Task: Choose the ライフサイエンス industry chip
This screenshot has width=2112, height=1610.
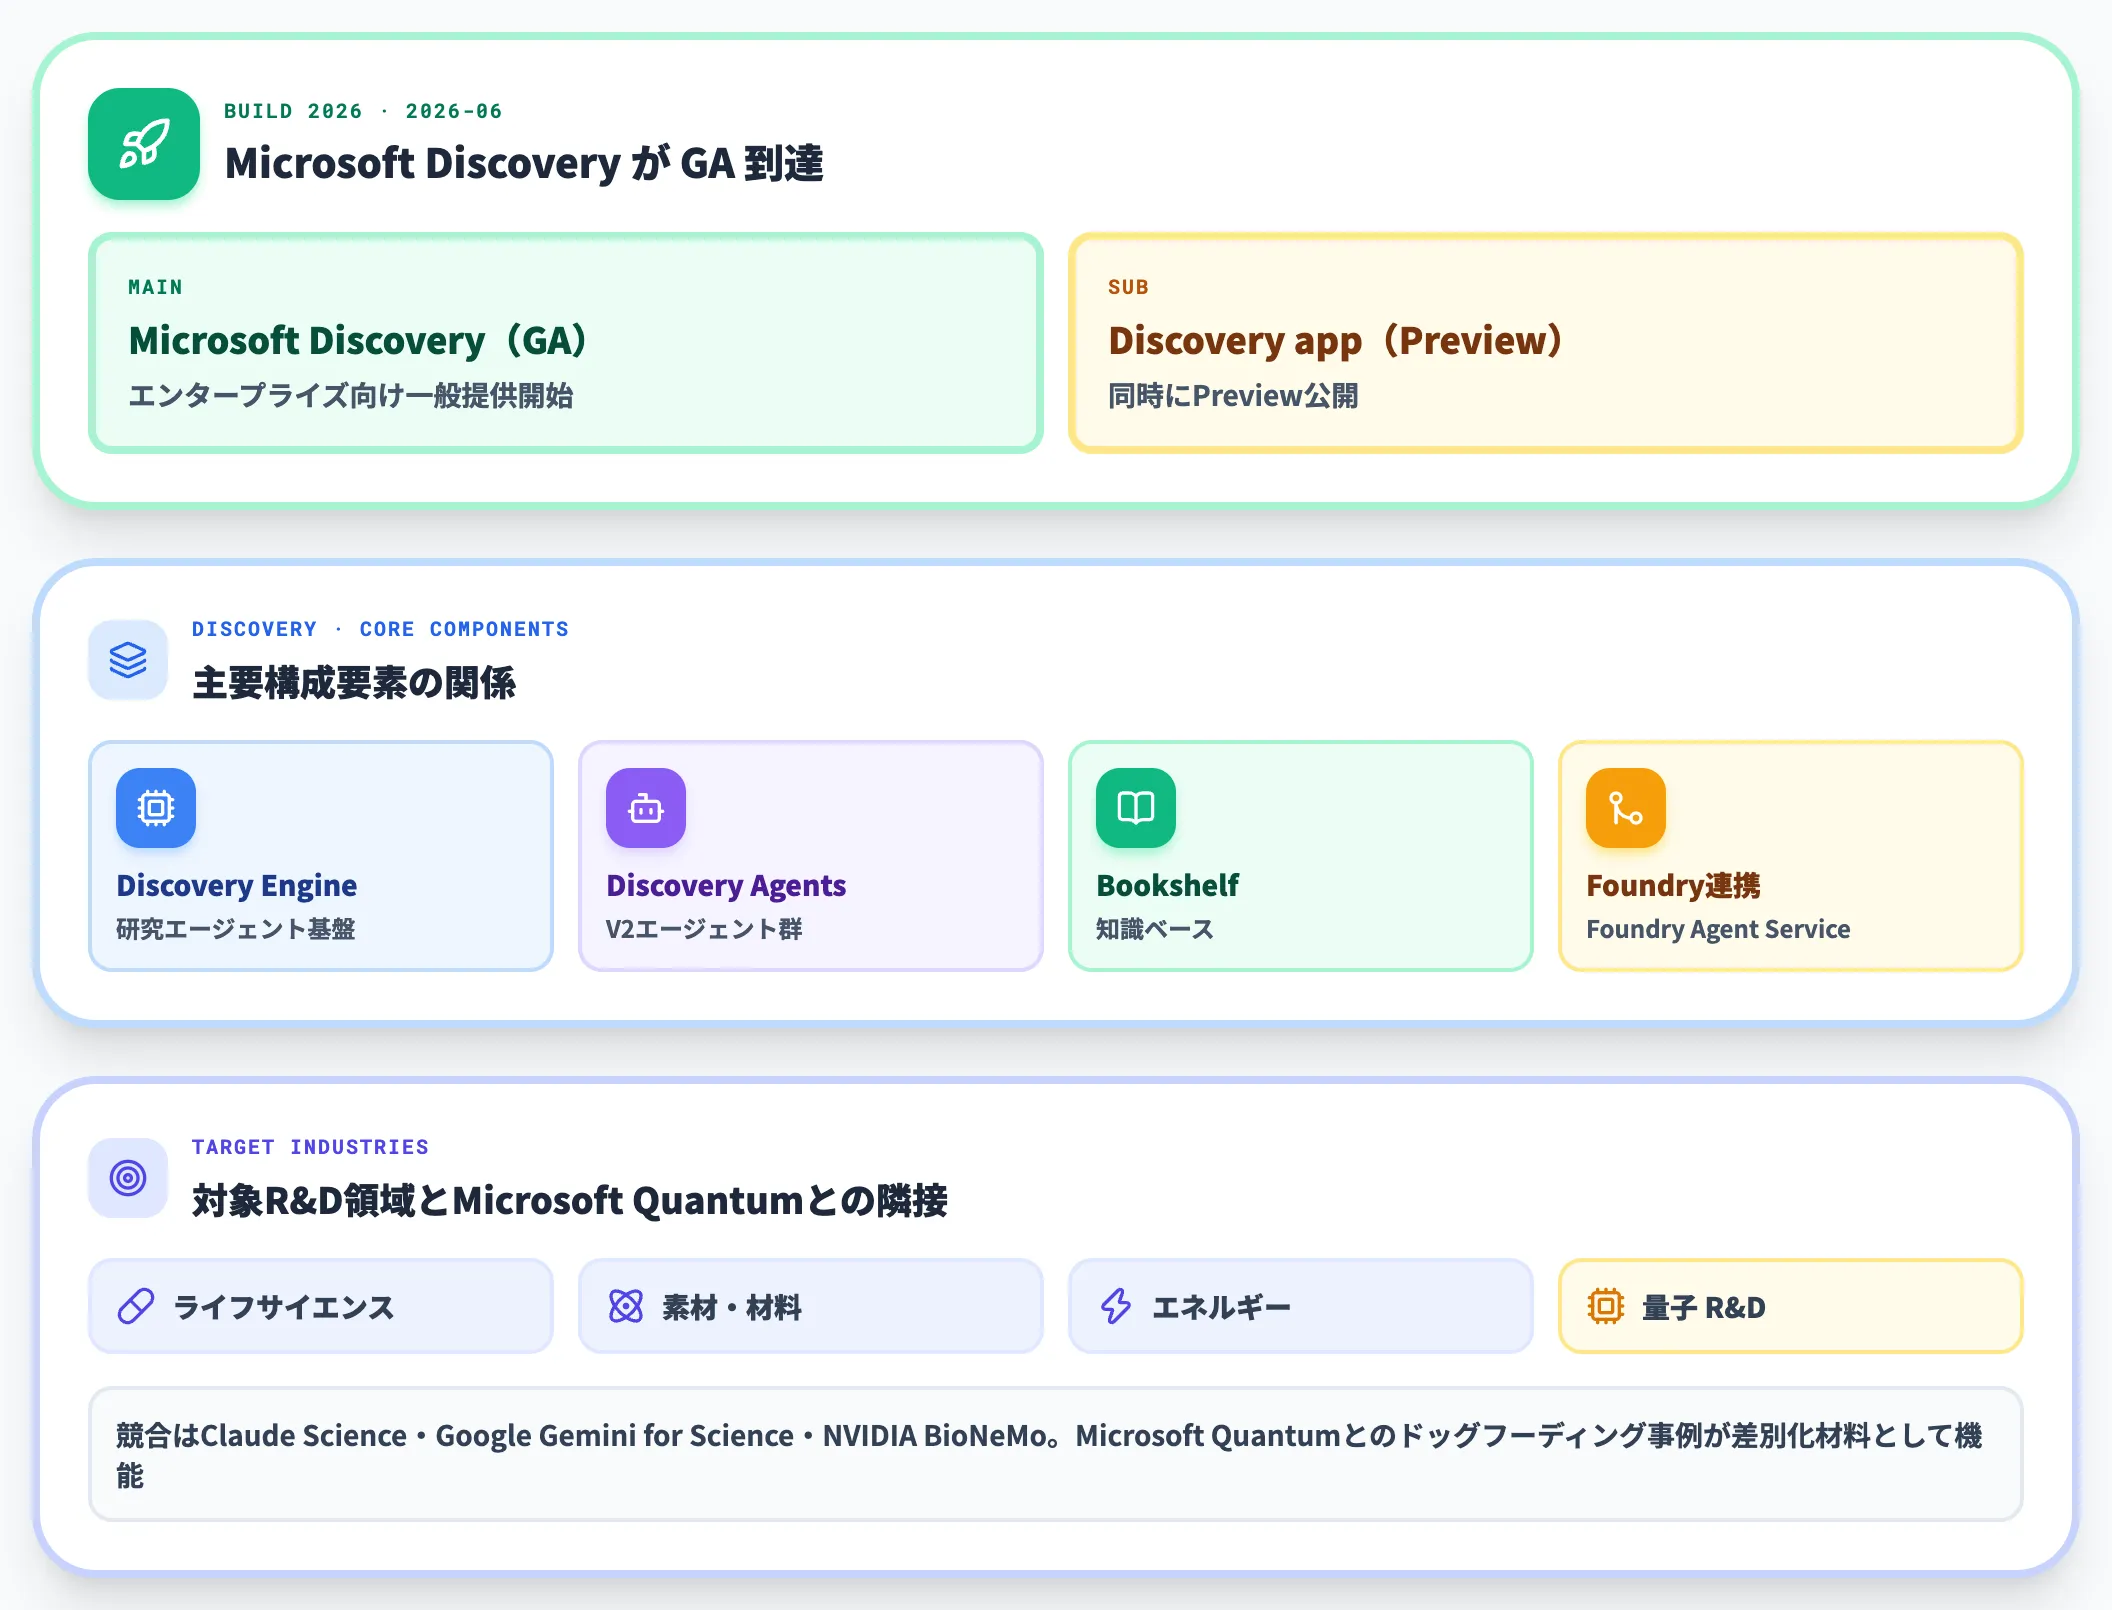Action: (x=321, y=1306)
